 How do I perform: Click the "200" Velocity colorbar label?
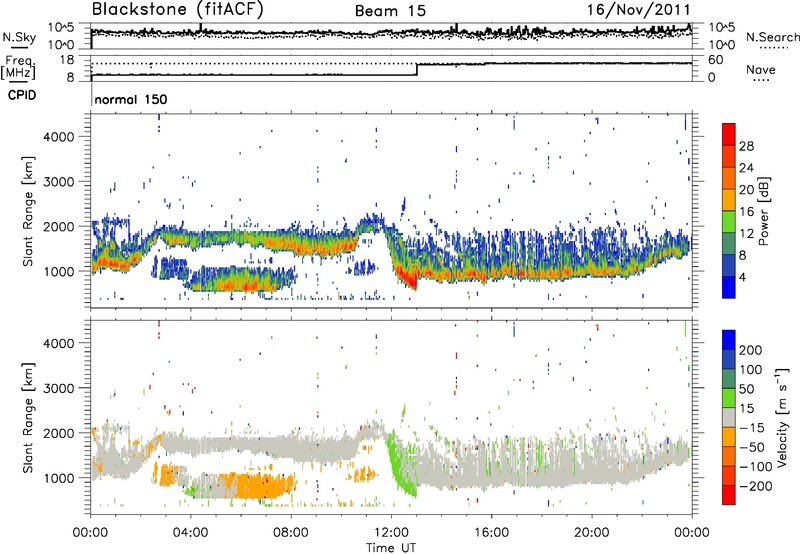point(751,350)
